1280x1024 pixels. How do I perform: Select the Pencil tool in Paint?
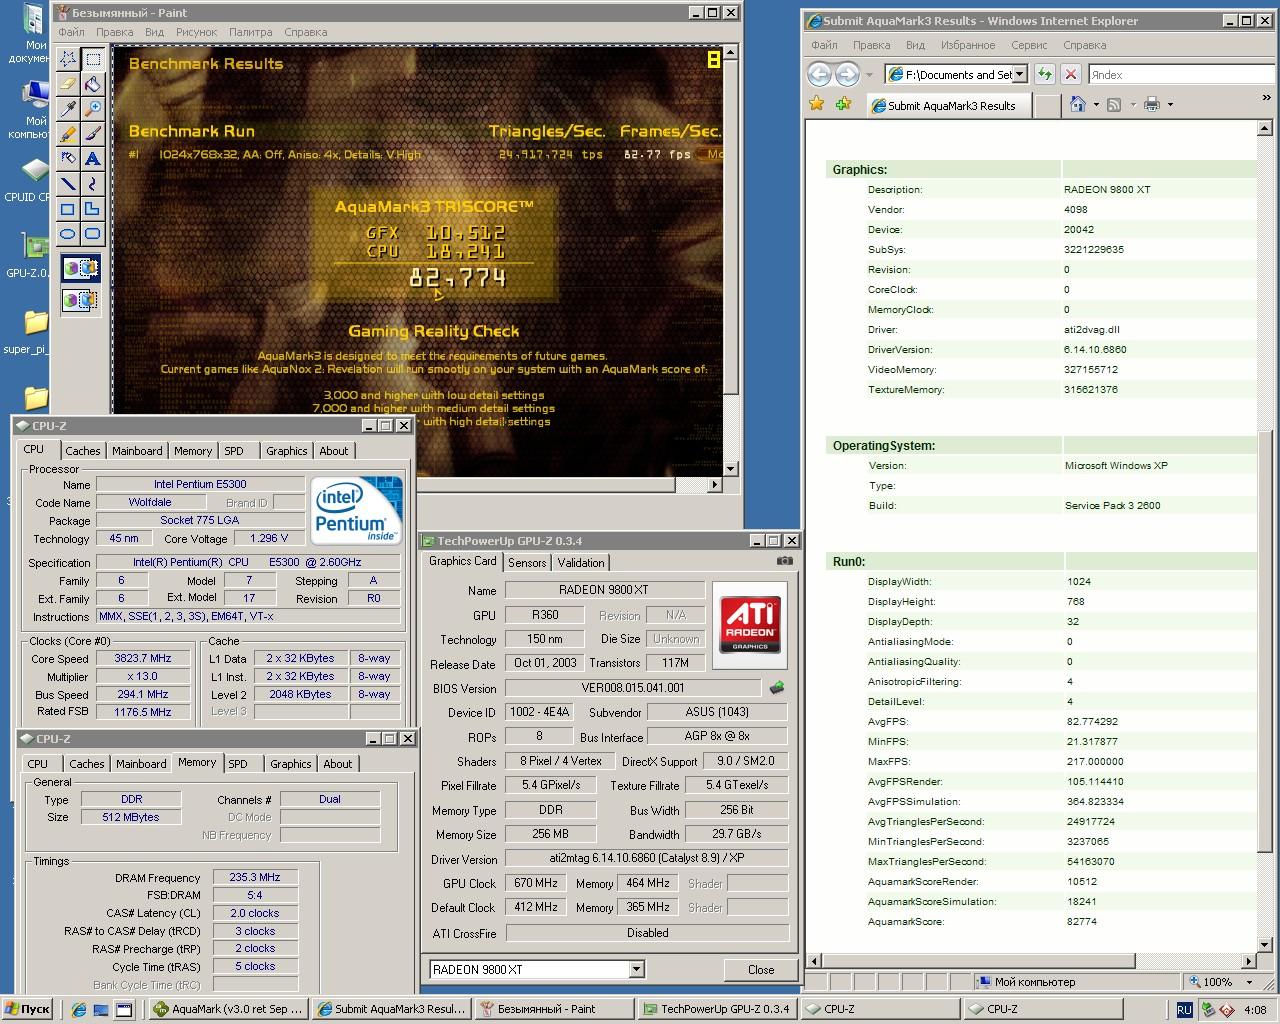click(x=68, y=134)
